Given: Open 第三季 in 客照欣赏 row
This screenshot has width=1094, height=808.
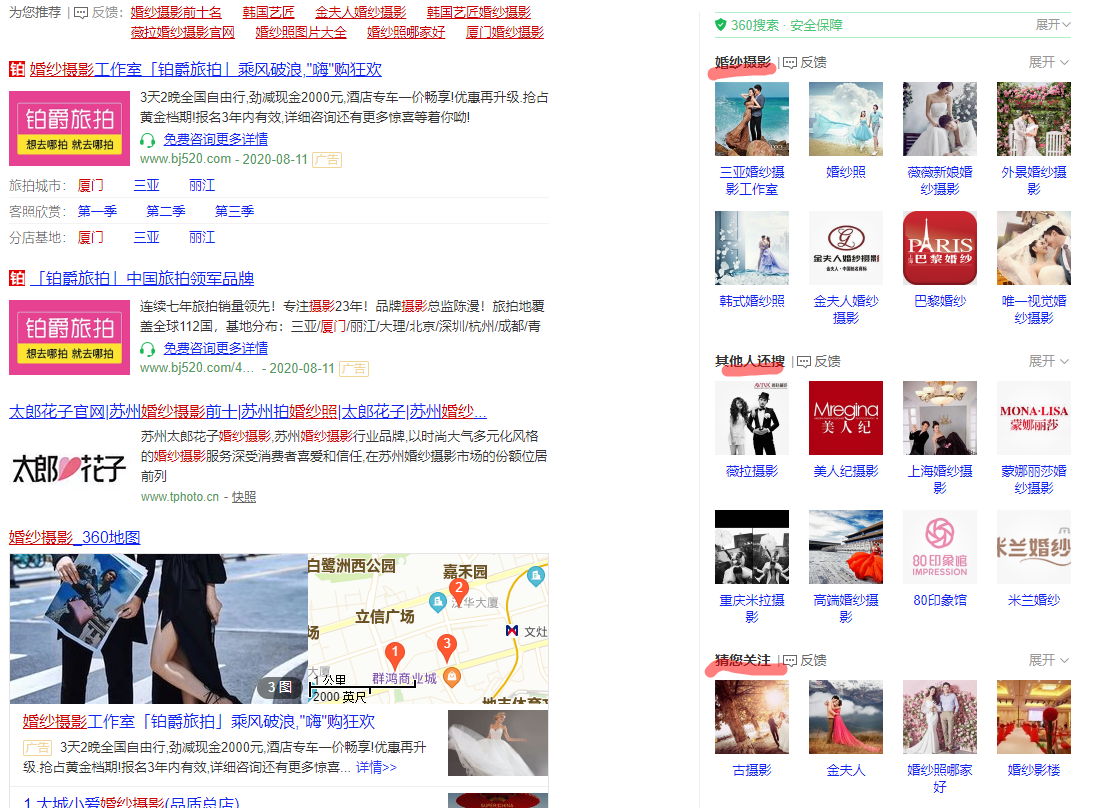Looking at the screenshot, I should [x=234, y=211].
